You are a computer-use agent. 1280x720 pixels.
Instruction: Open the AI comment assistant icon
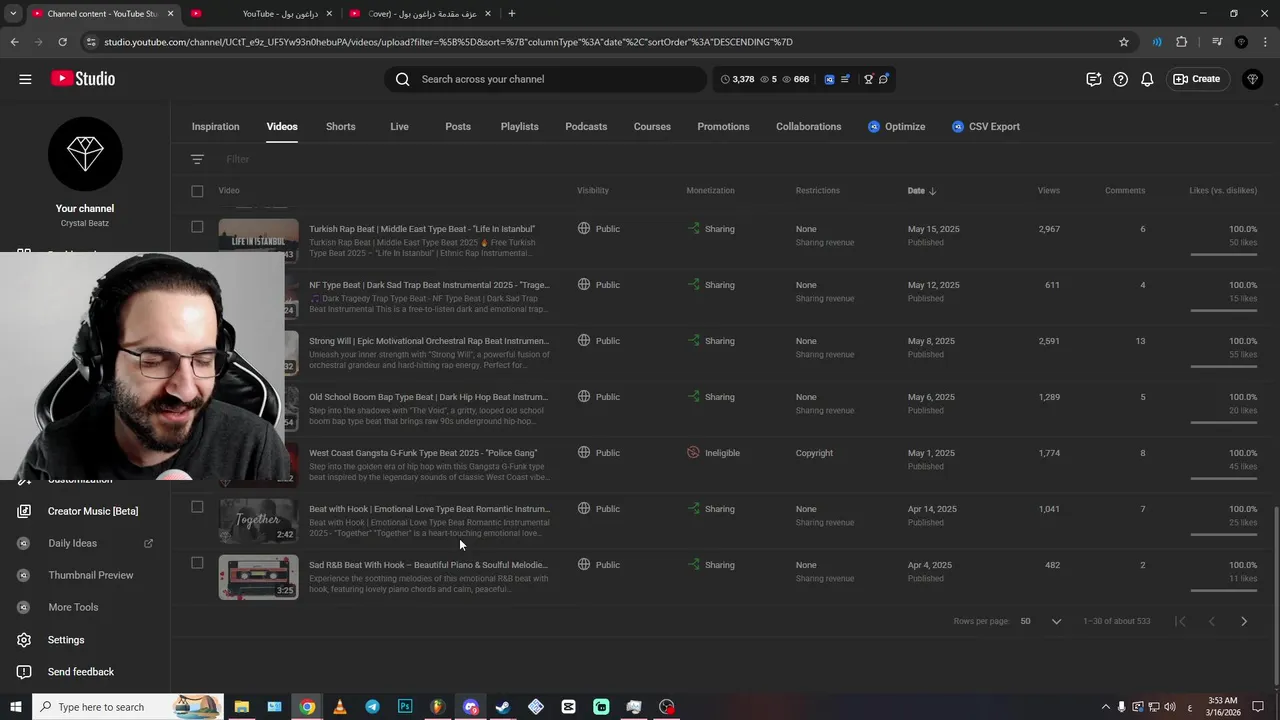[x=1093, y=79]
